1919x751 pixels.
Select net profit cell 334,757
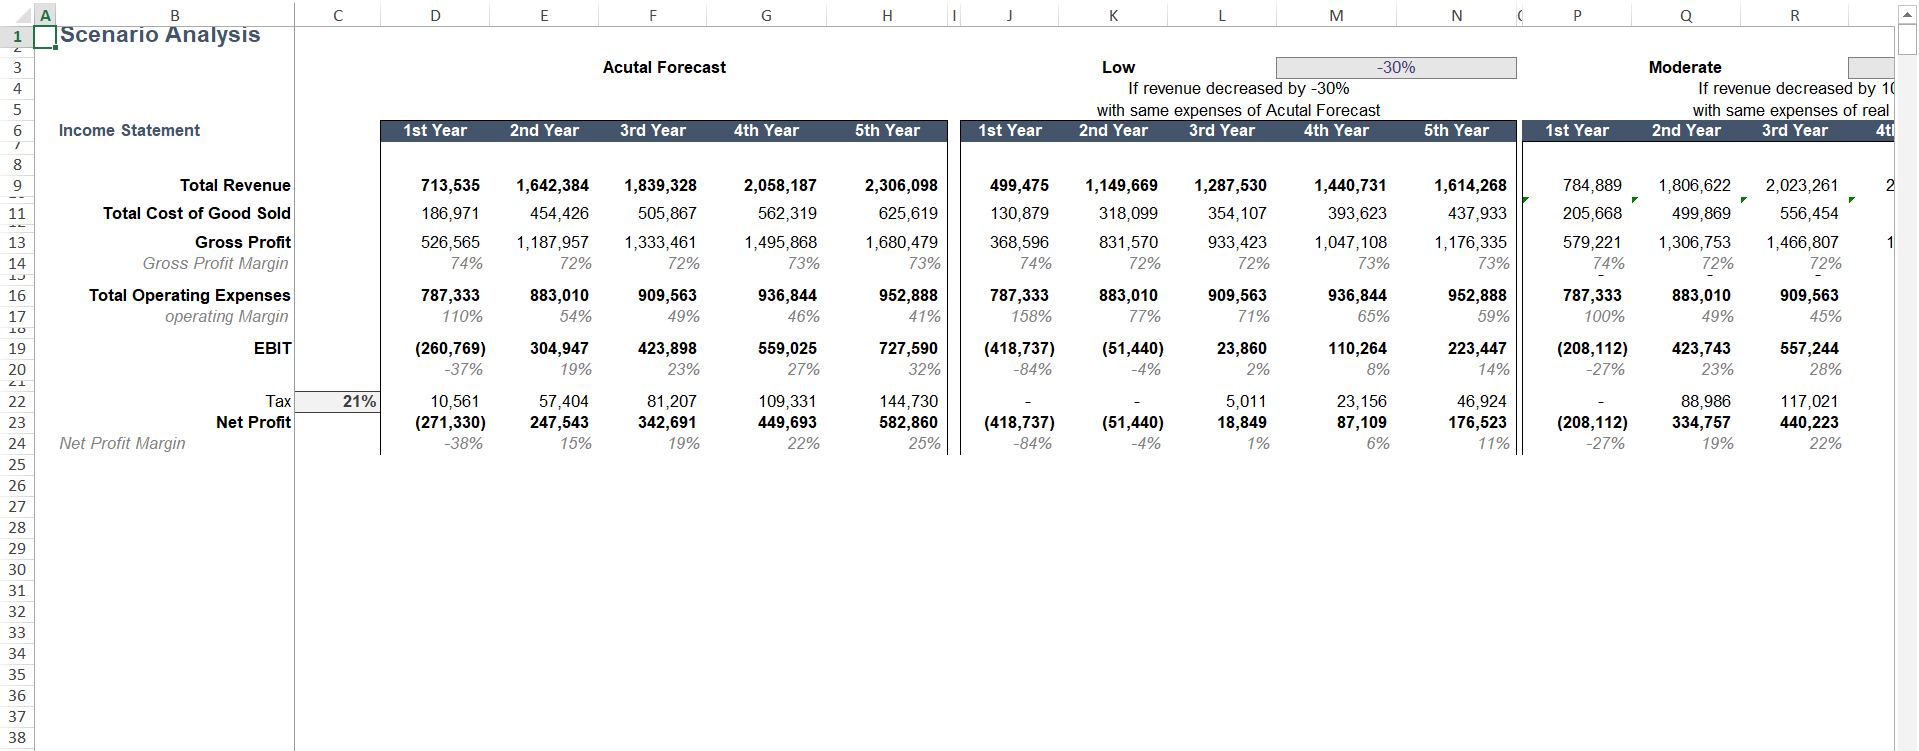[1701, 422]
